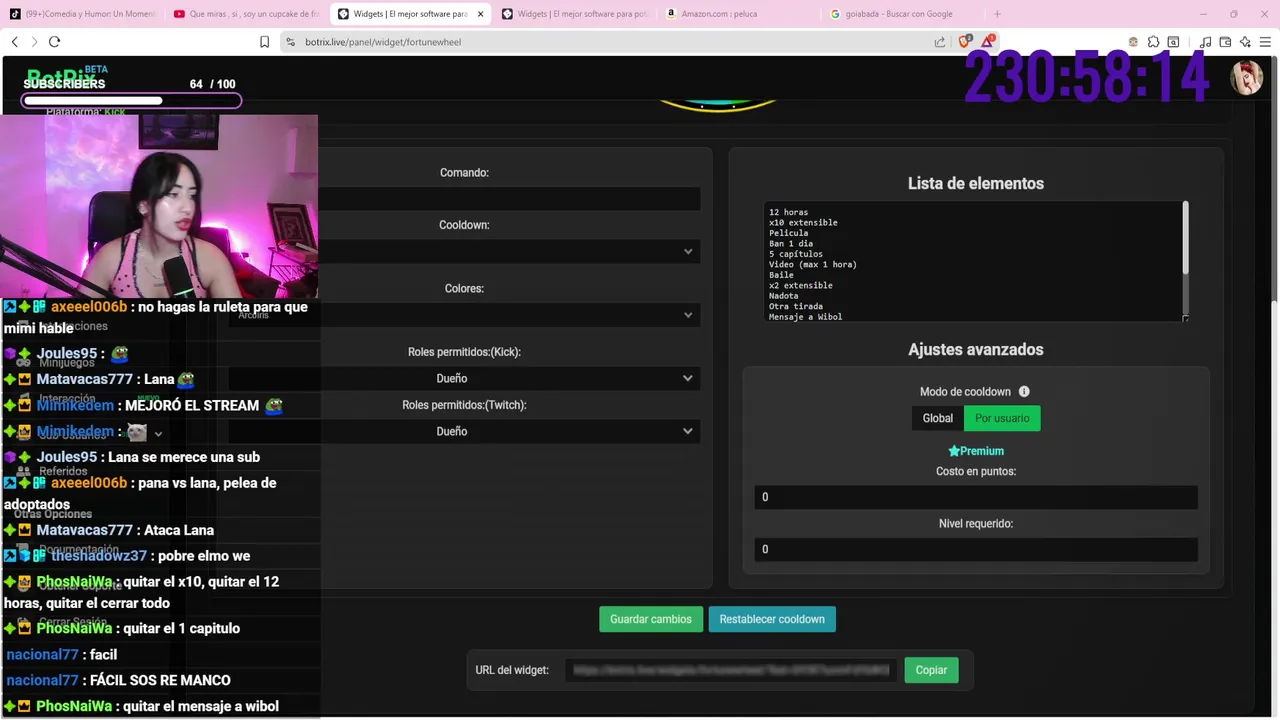Open the Leo AI sparkle icon
Screen dimensions: 1280x720
1245,42
